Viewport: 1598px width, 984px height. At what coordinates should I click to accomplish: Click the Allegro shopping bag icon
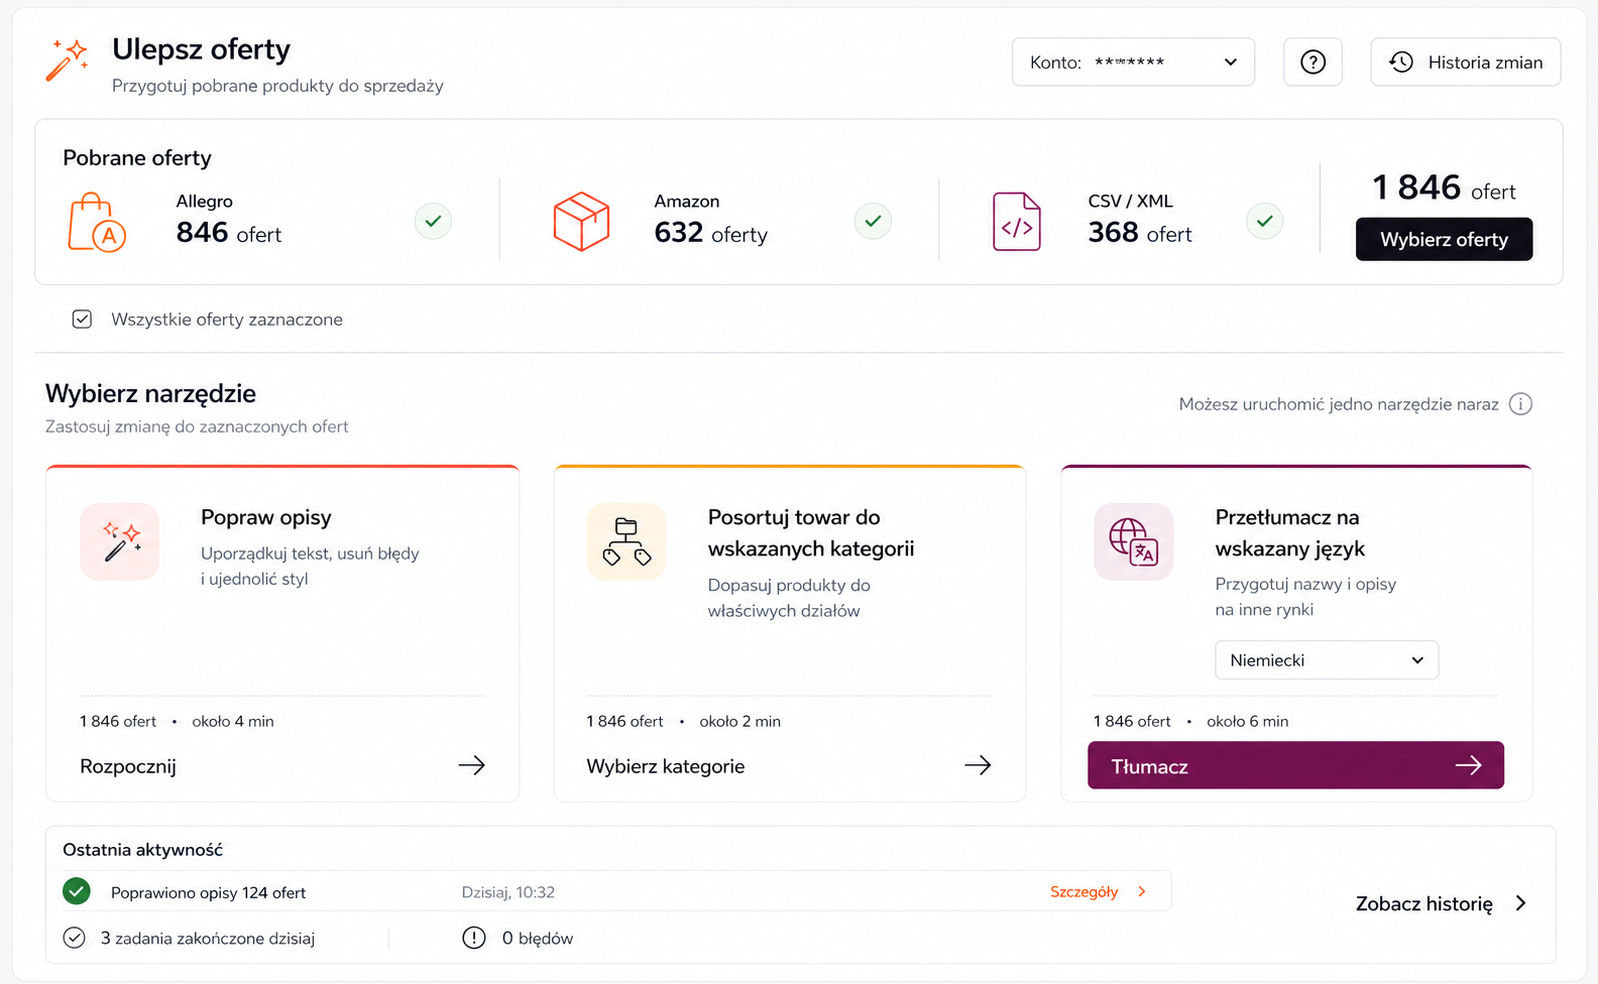pyautogui.click(x=96, y=222)
